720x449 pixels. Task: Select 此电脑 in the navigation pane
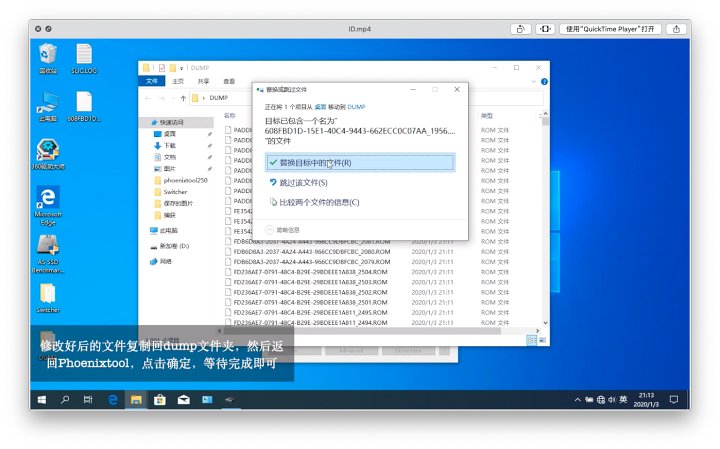pyautogui.click(x=170, y=229)
